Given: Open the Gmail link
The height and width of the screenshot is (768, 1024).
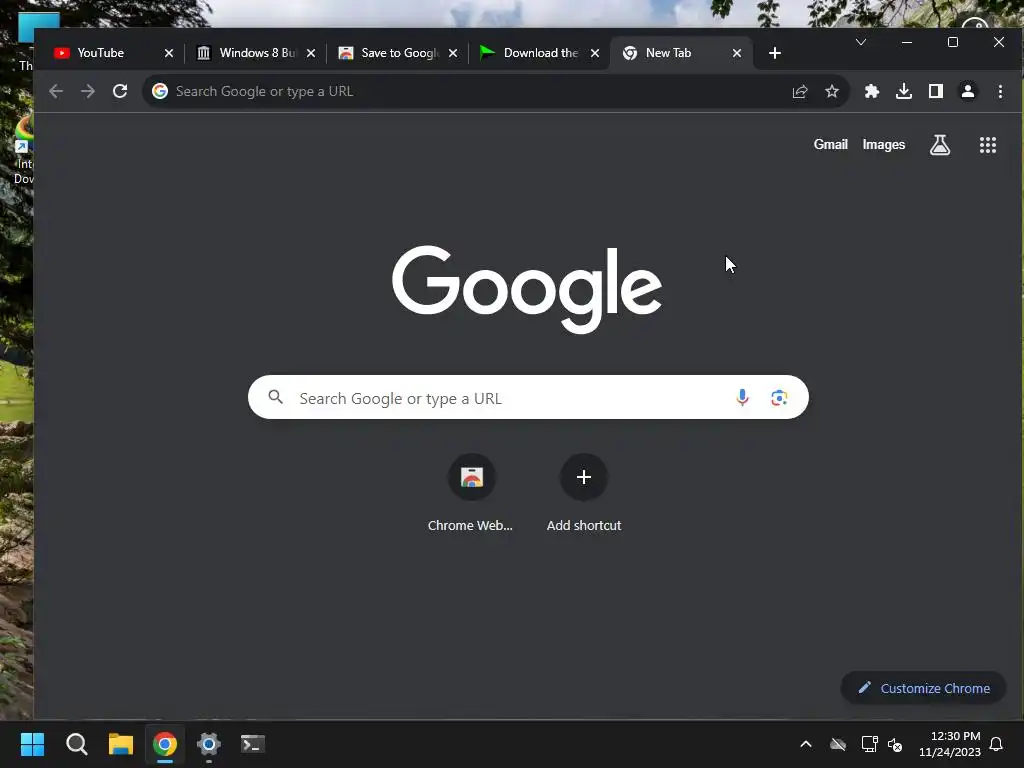Looking at the screenshot, I should click(x=830, y=144).
